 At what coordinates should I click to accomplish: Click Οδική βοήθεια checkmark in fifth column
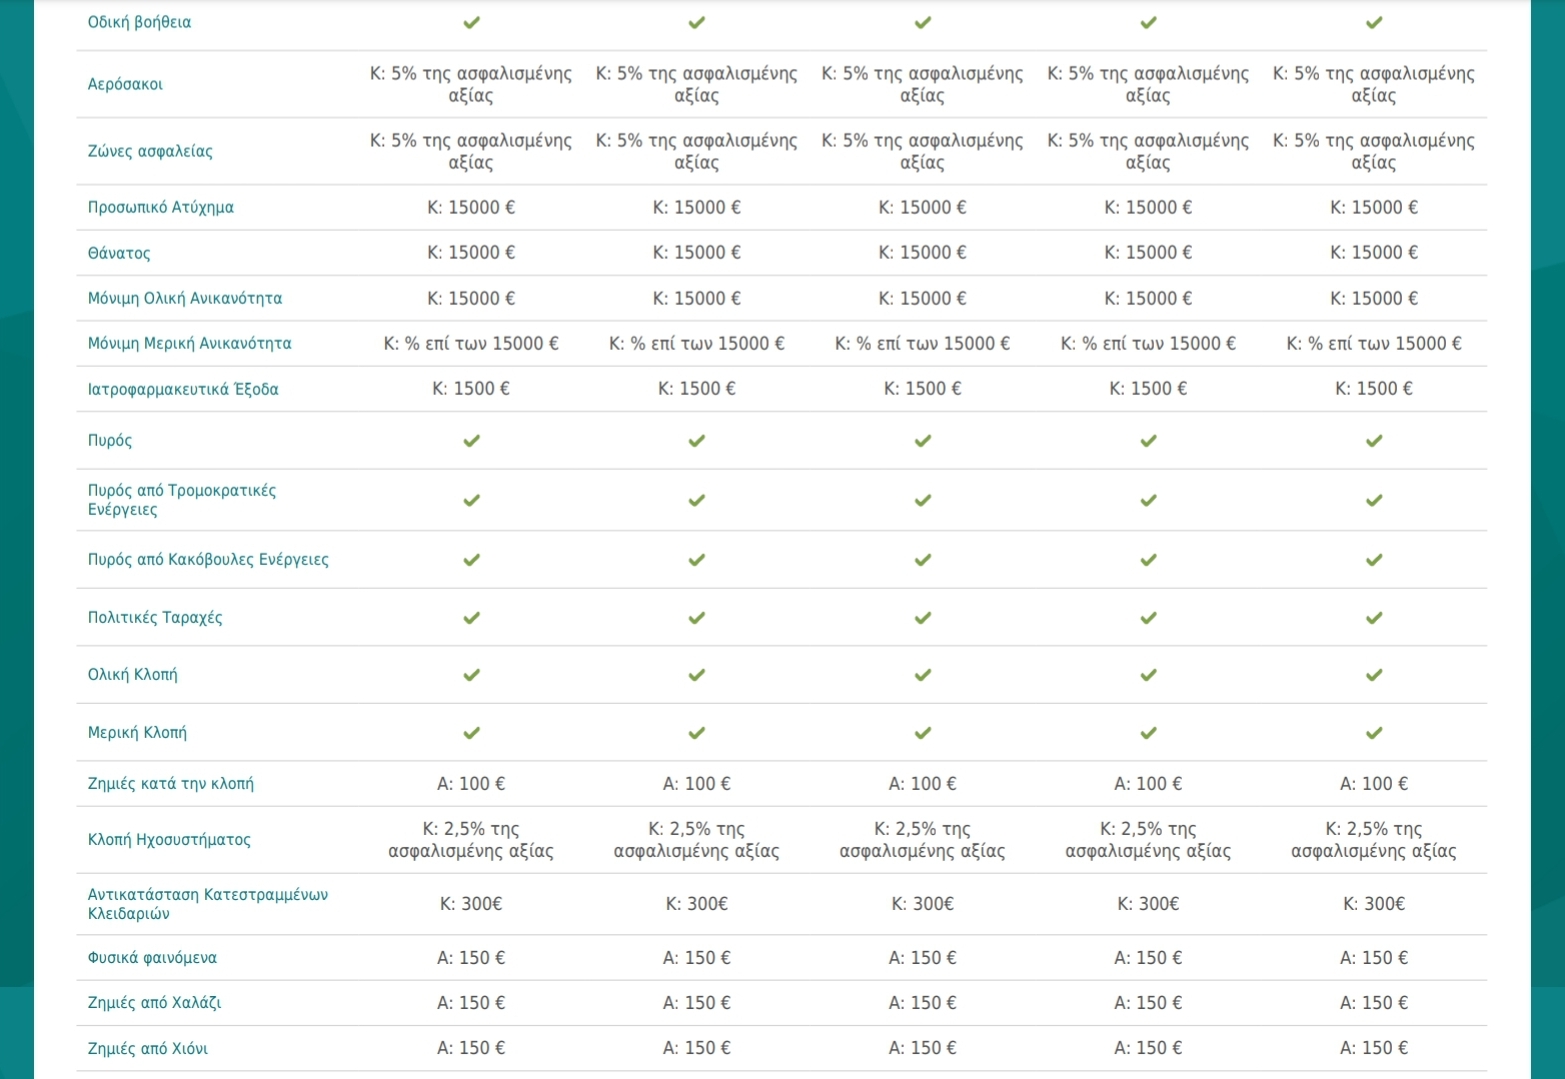(1374, 22)
